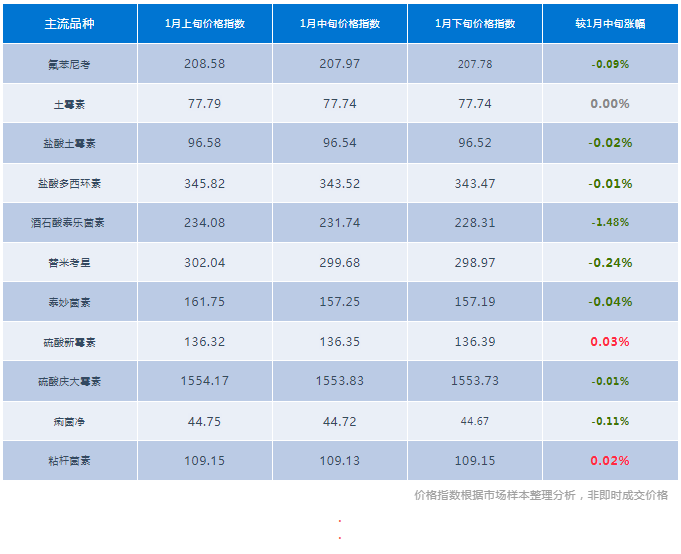Click the 主流品种 column header
The height and width of the screenshot is (554, 681).
point(69,24)
